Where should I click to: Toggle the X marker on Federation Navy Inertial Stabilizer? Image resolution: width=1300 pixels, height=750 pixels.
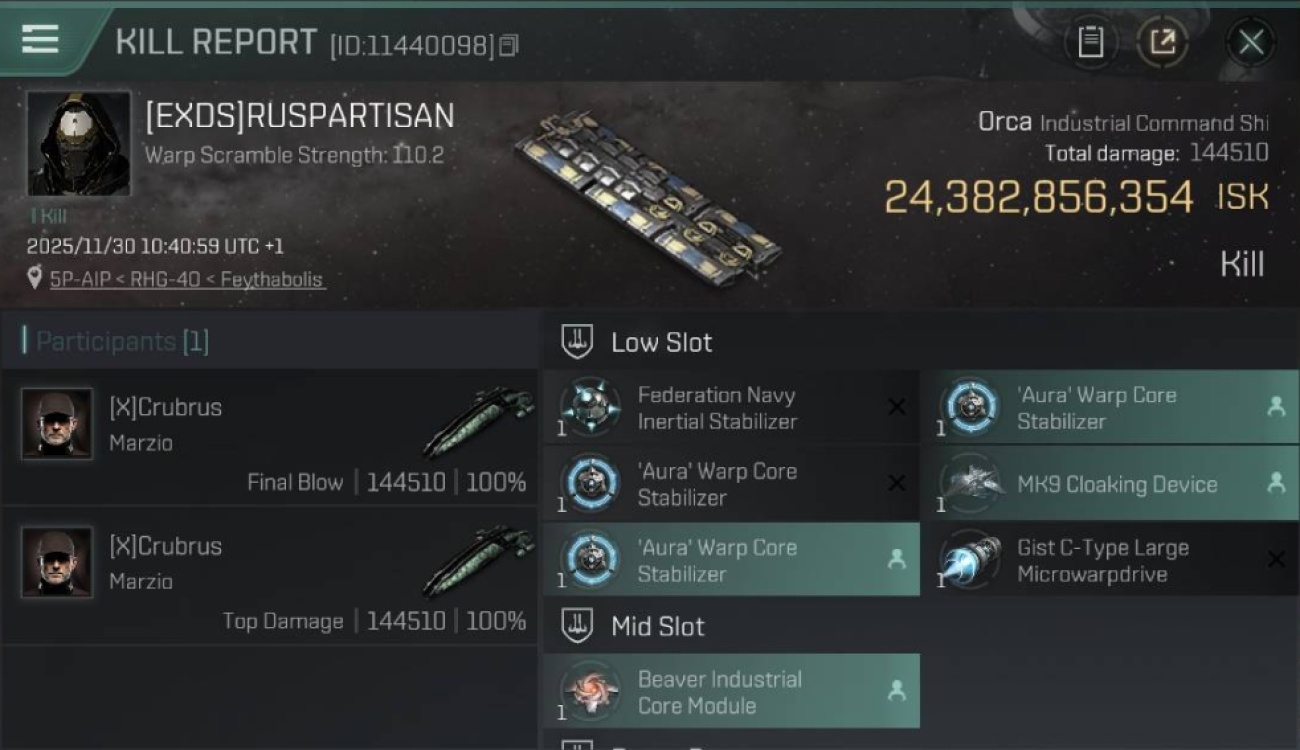pyautogui.click(x=896, y=407)
